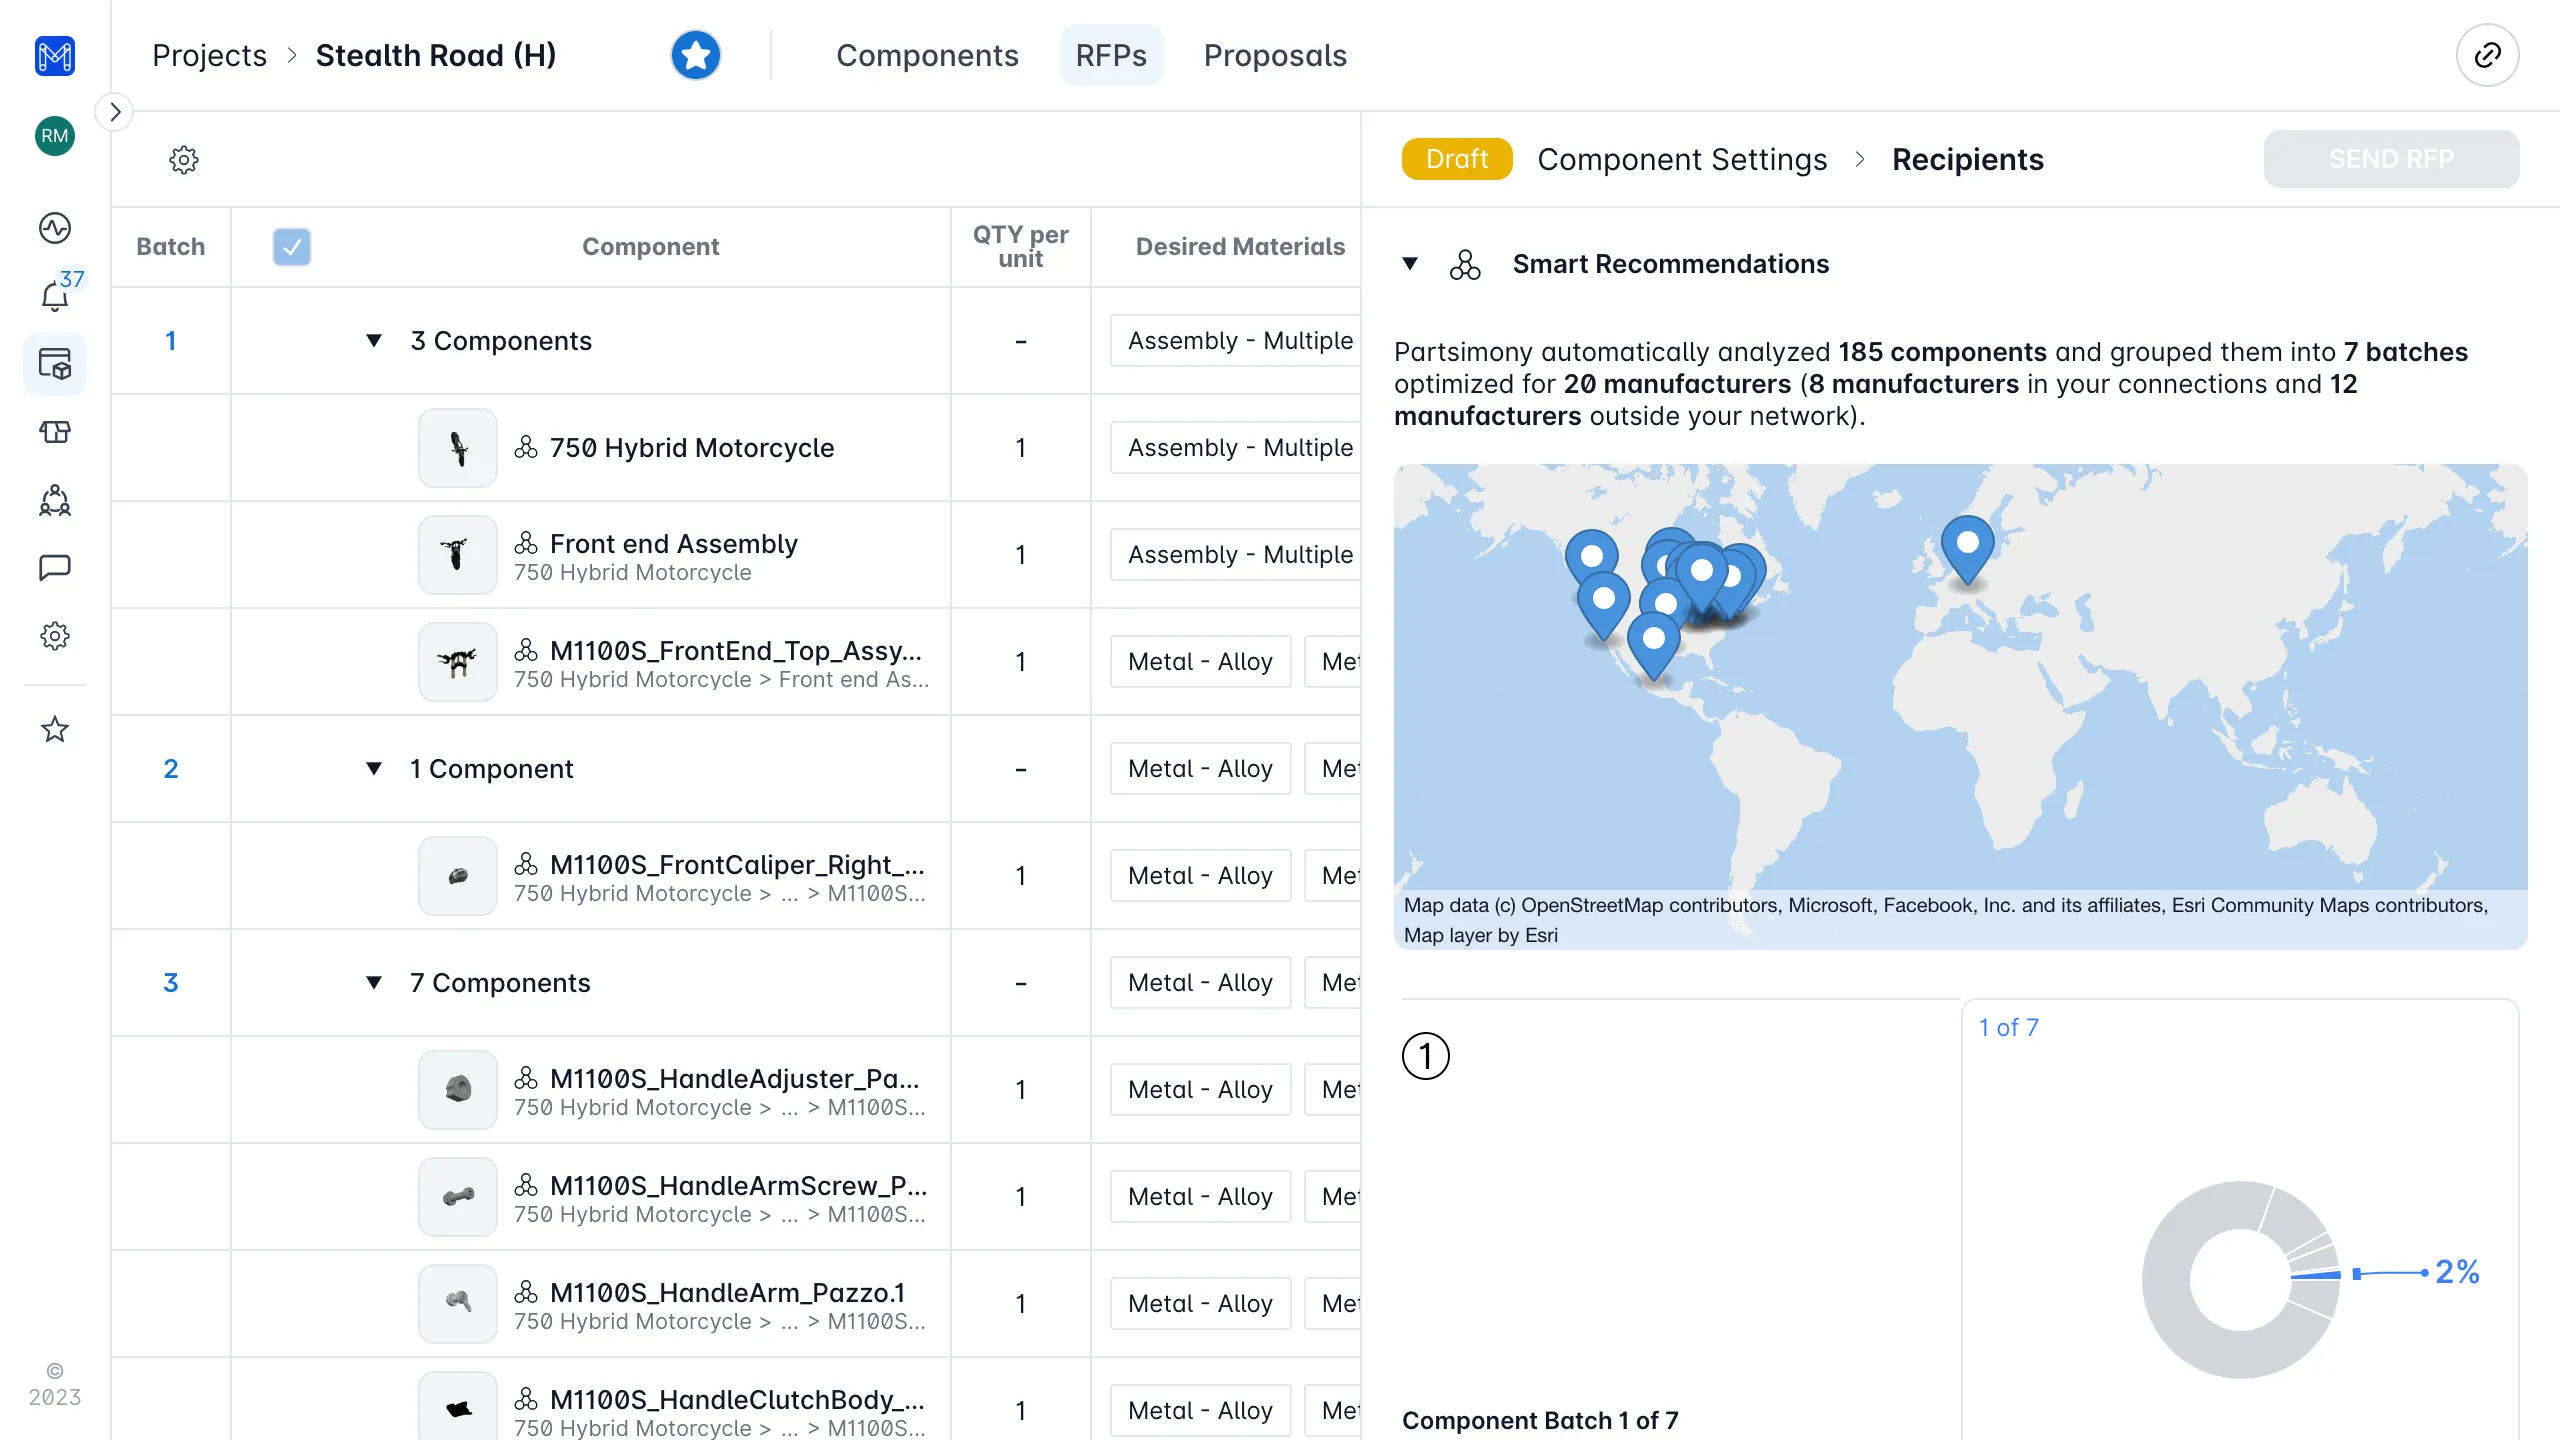Open the Components tab

click(927, 55)
